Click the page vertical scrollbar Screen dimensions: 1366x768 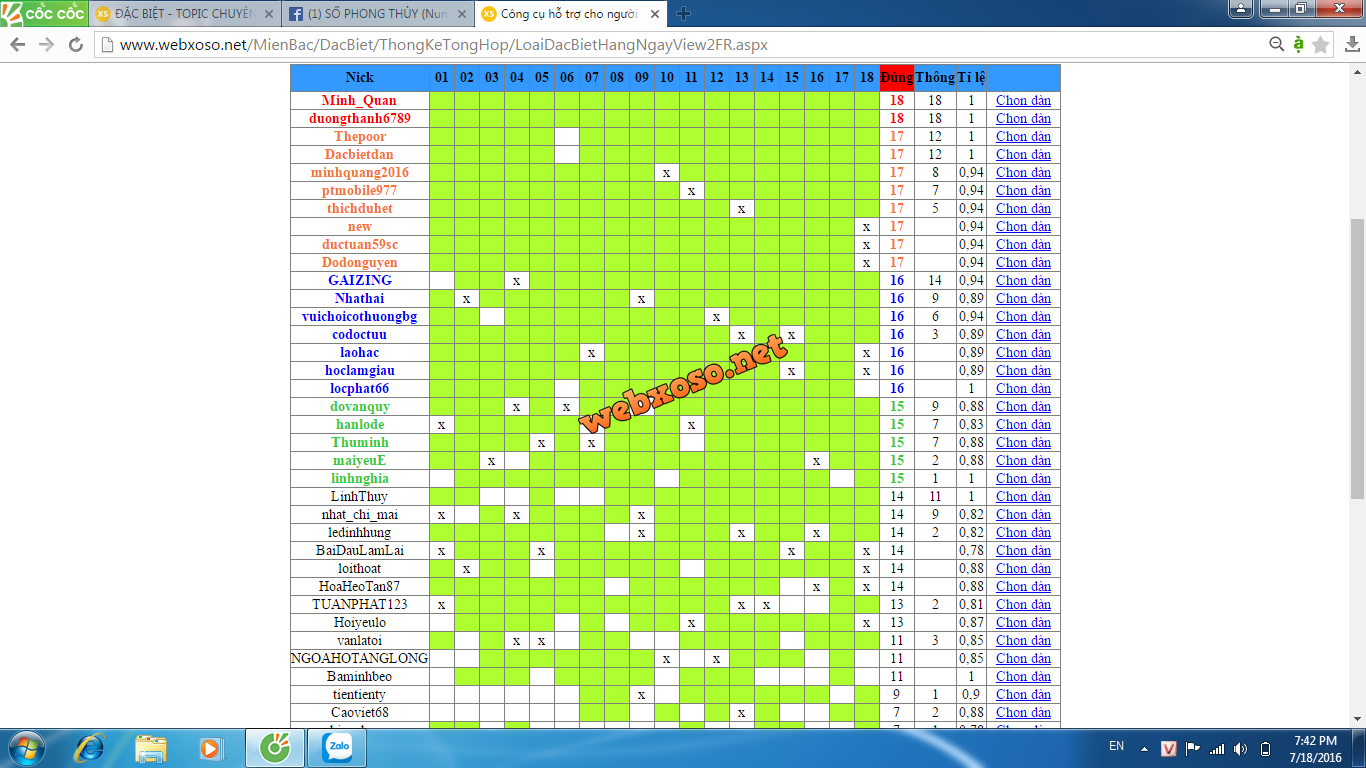(x=1357, y=358)
